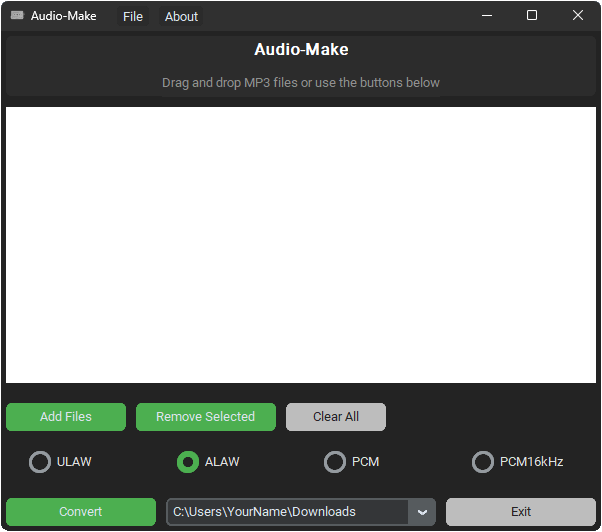Click the Audio-Make app icon in title bar
The image size is (602, 532).
17,15
